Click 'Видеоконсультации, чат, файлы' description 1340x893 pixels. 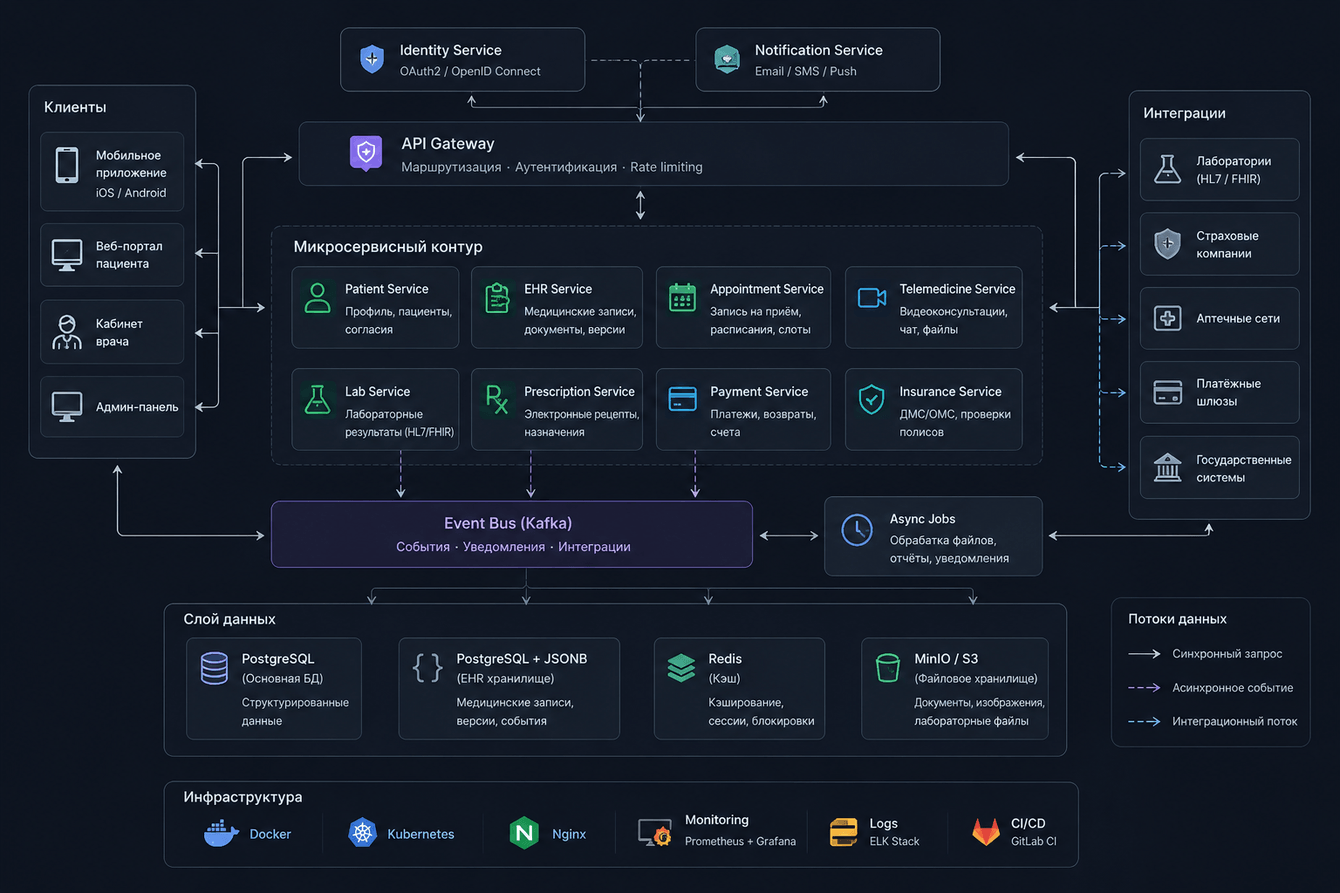(953, 320)
